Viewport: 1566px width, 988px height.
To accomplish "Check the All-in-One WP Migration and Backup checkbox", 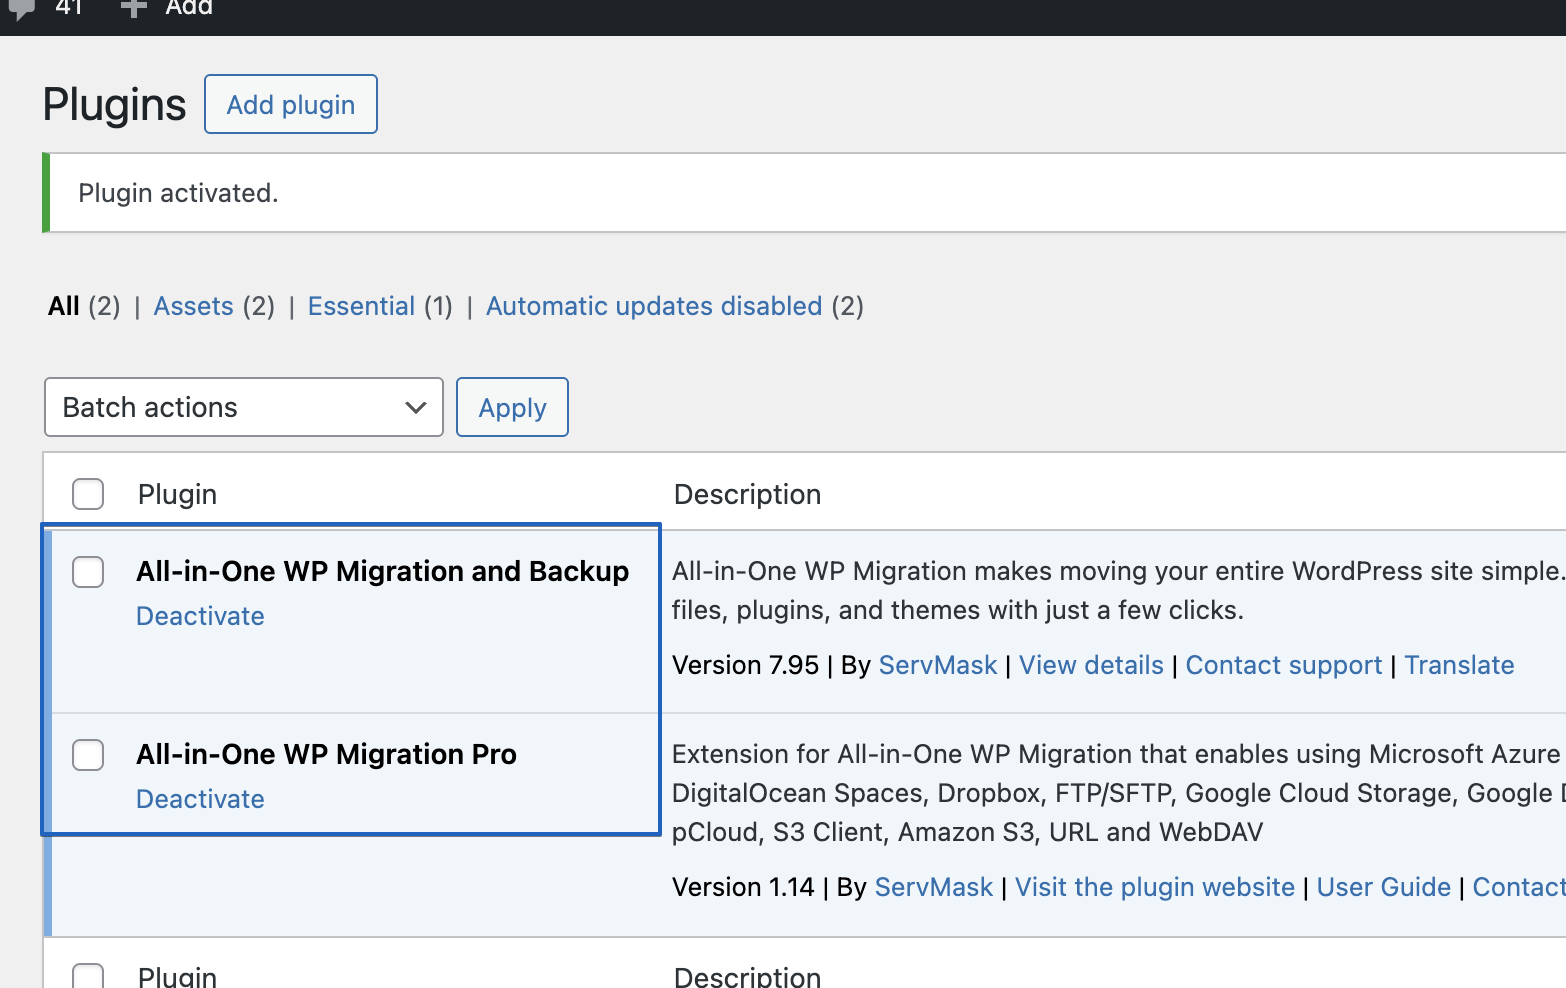I will coord(88,572).
